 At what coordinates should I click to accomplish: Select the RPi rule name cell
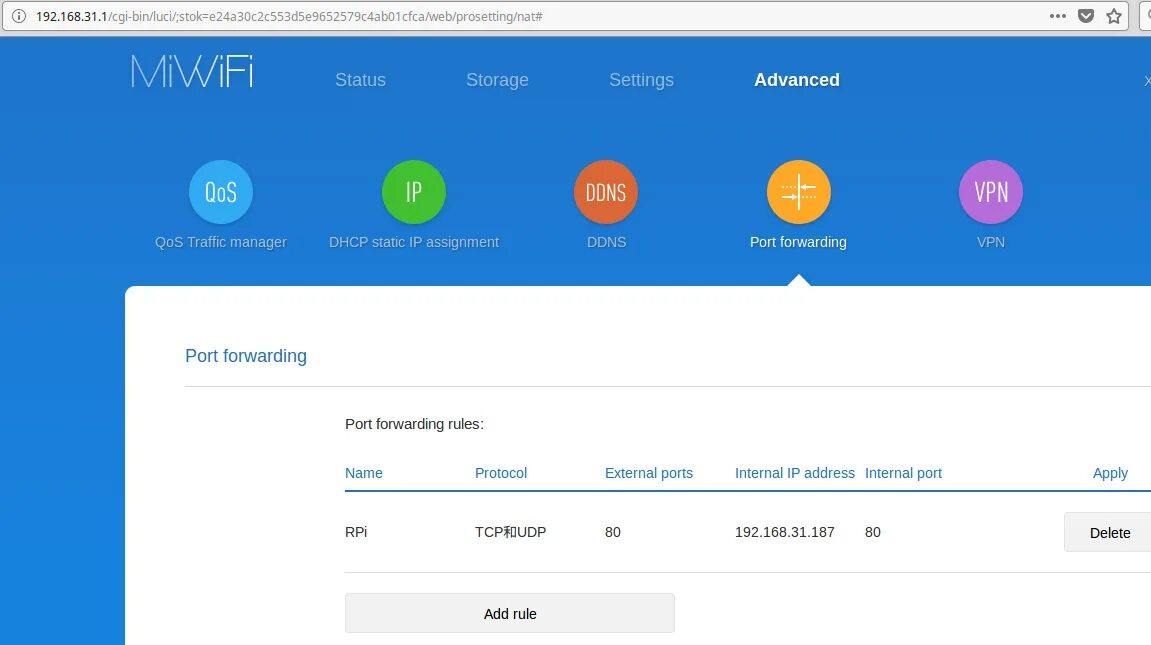(x=356, y=532)
